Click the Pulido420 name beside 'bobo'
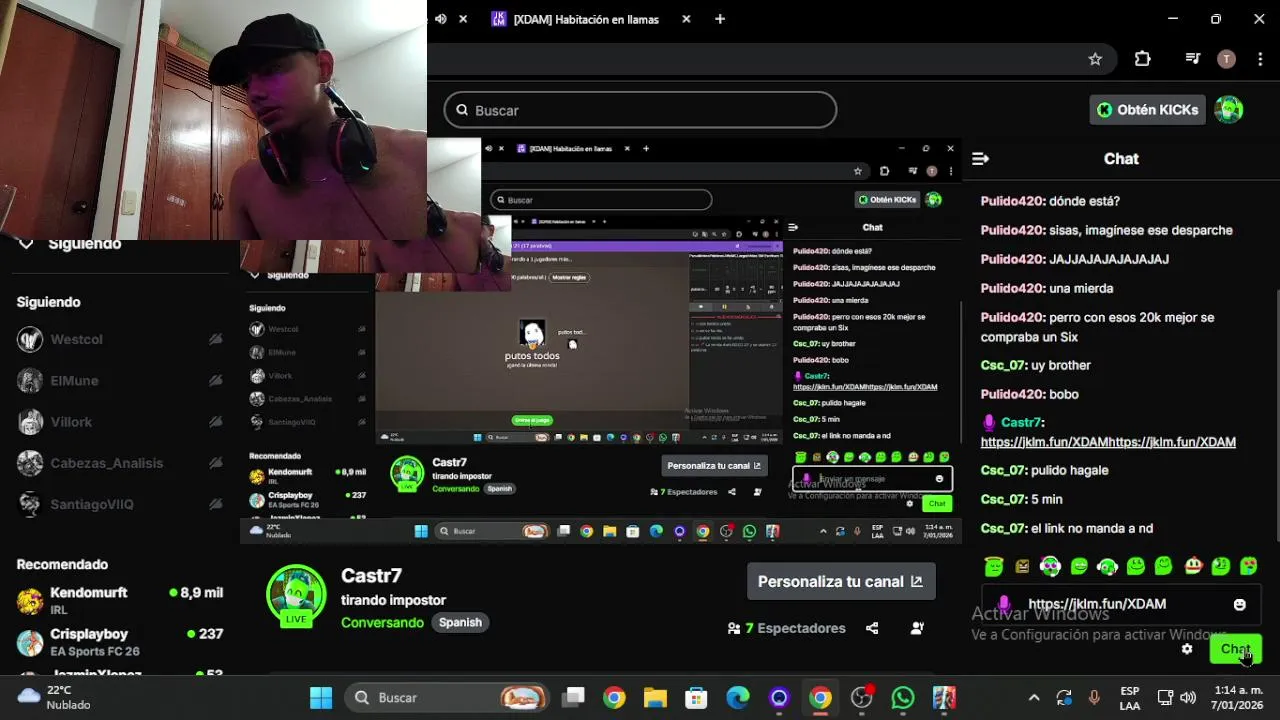Screen dimensions: 1280x720 point(1012,394)
